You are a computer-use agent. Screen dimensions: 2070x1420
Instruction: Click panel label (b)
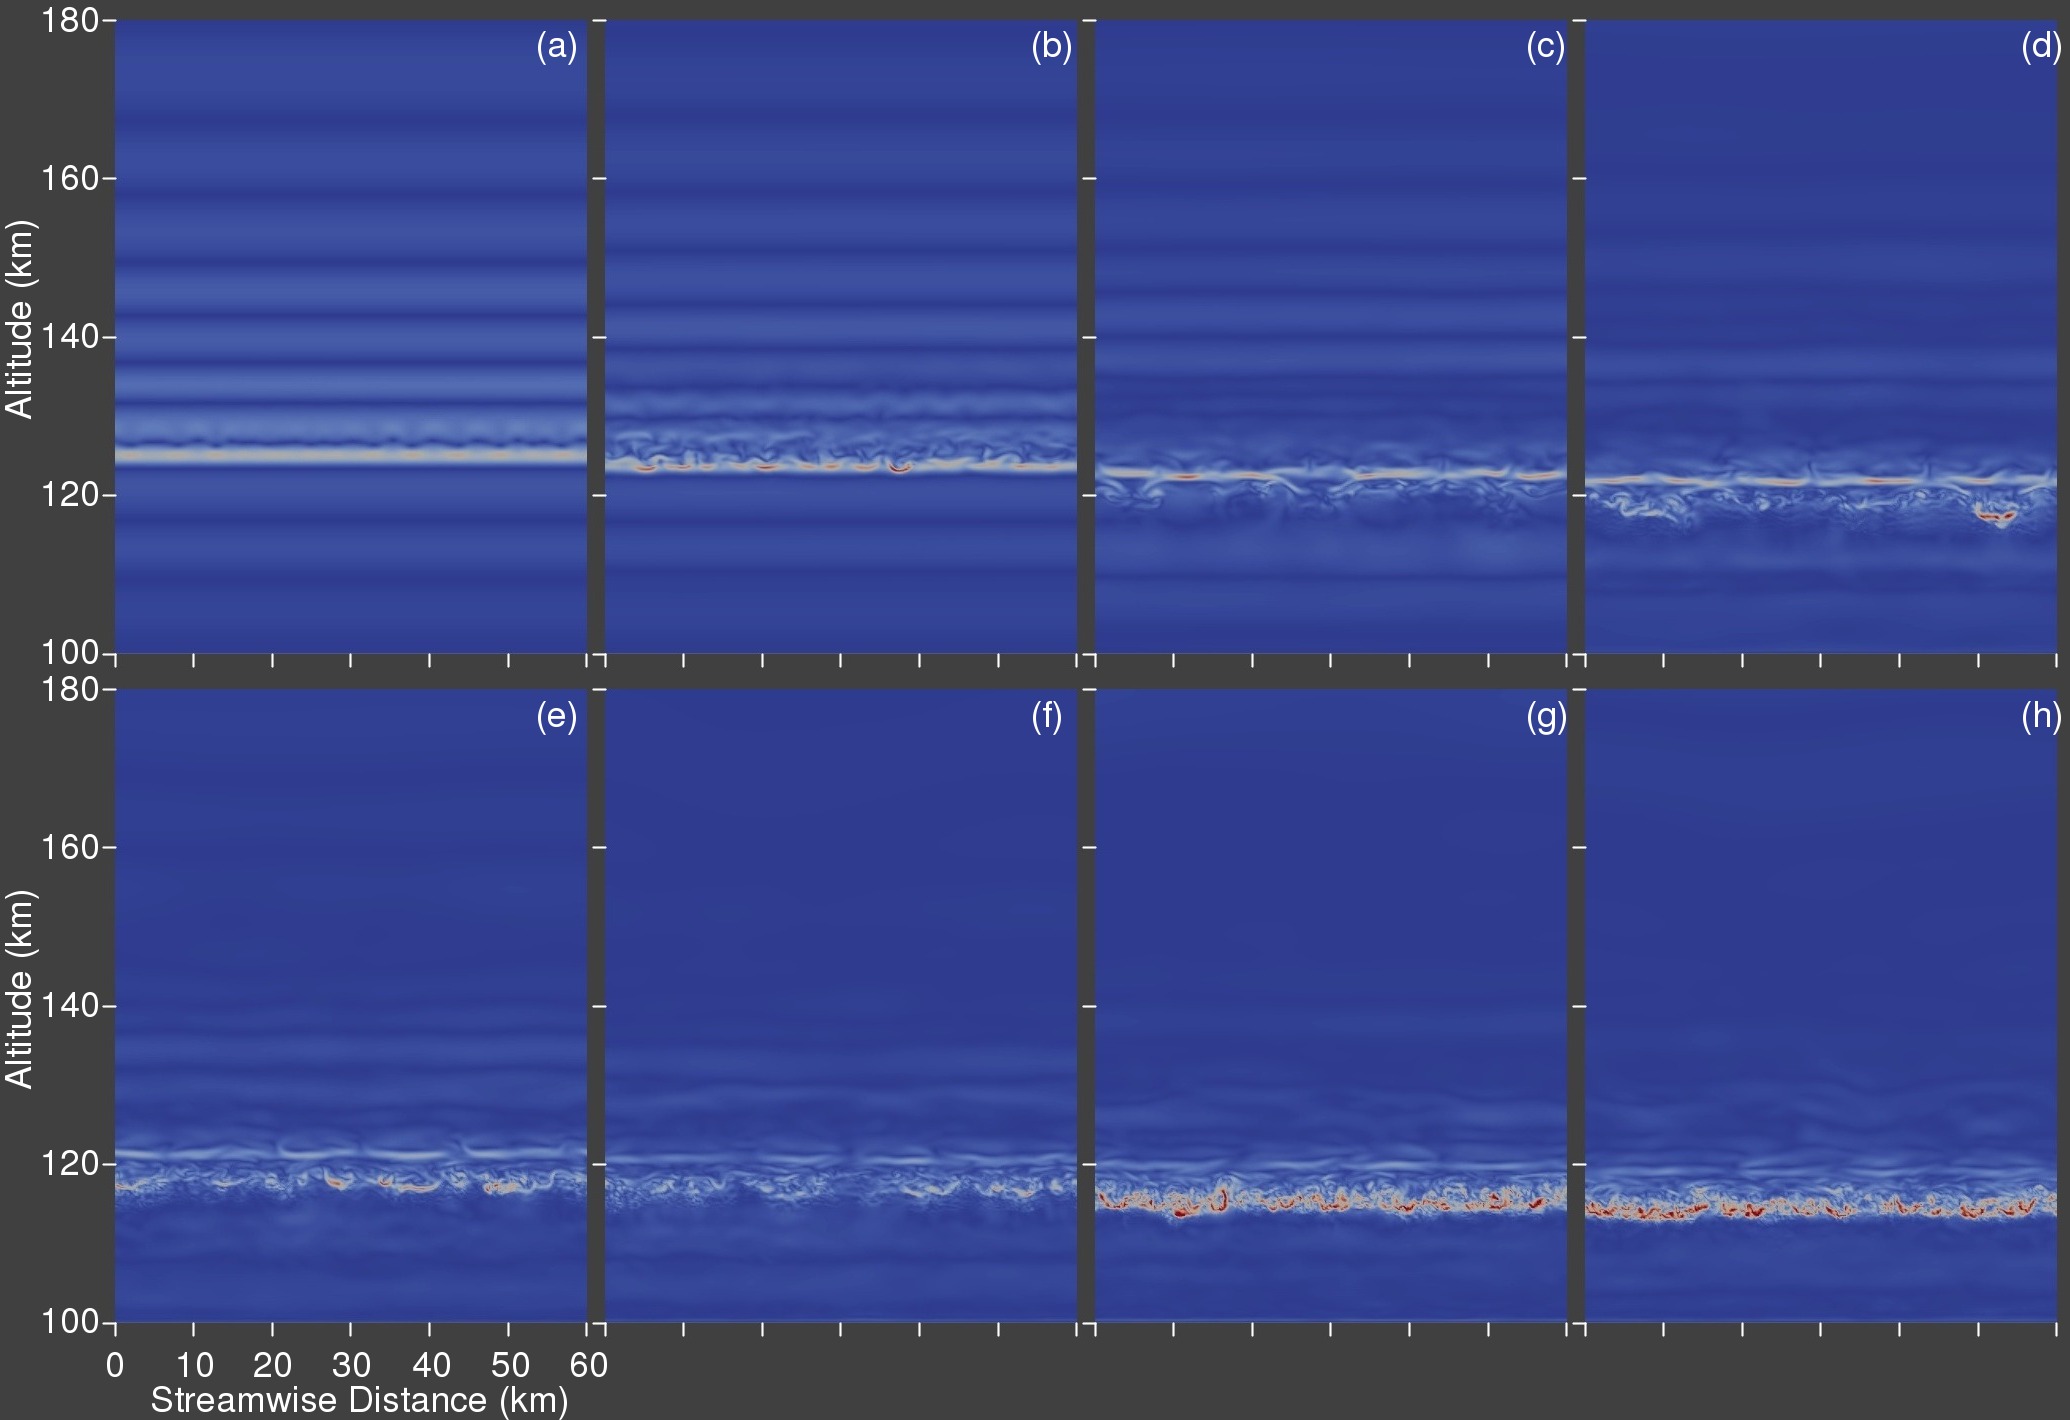click(1051, 46)
